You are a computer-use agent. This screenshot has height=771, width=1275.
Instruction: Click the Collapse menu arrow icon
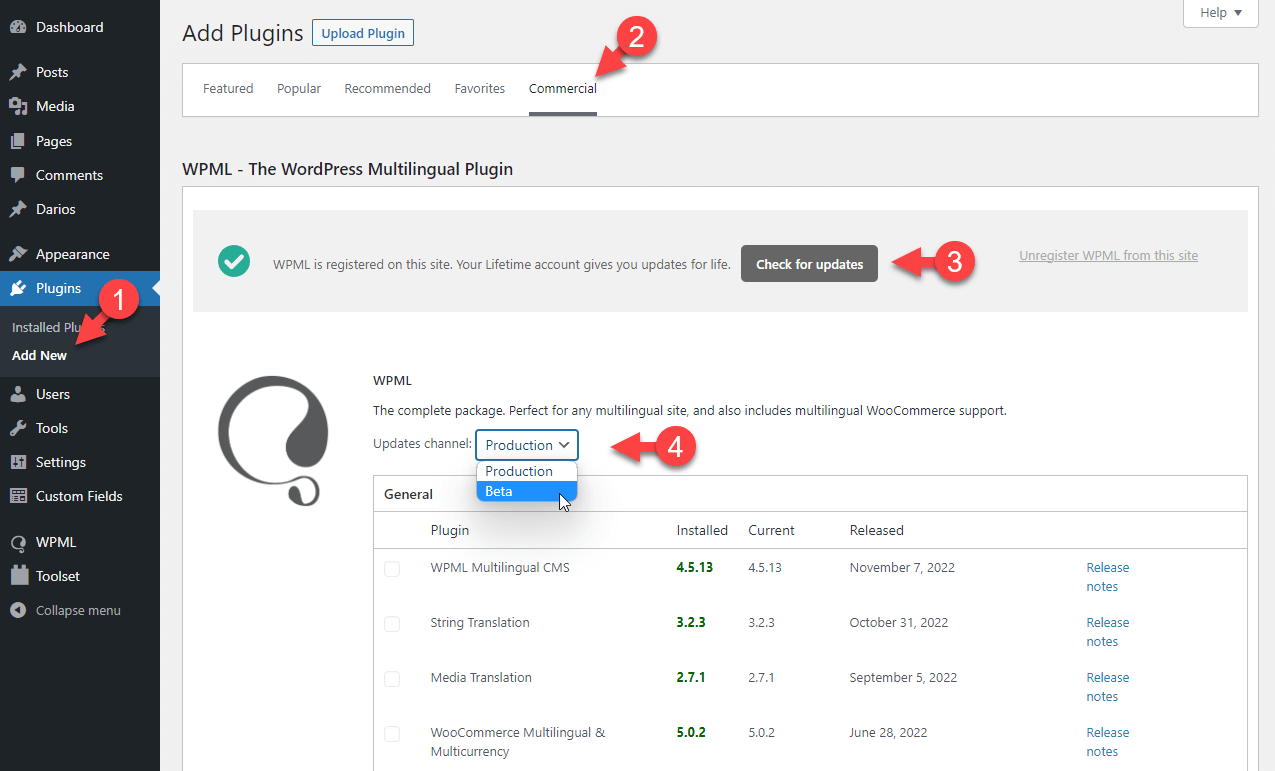tap(18, 610)
